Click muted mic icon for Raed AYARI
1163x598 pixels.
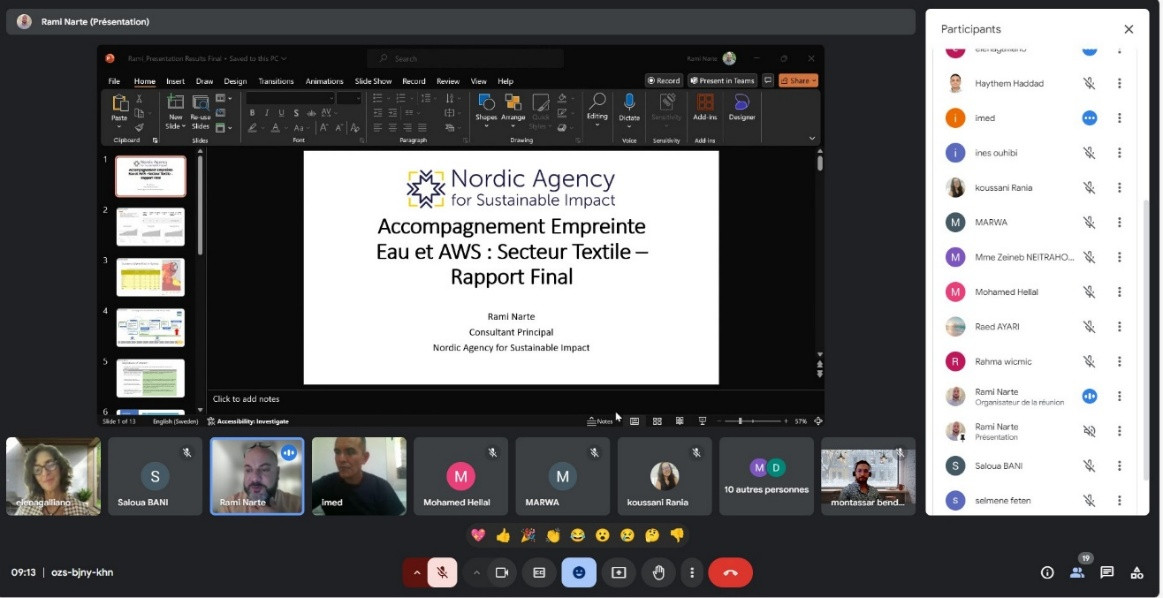point(1089,326)
